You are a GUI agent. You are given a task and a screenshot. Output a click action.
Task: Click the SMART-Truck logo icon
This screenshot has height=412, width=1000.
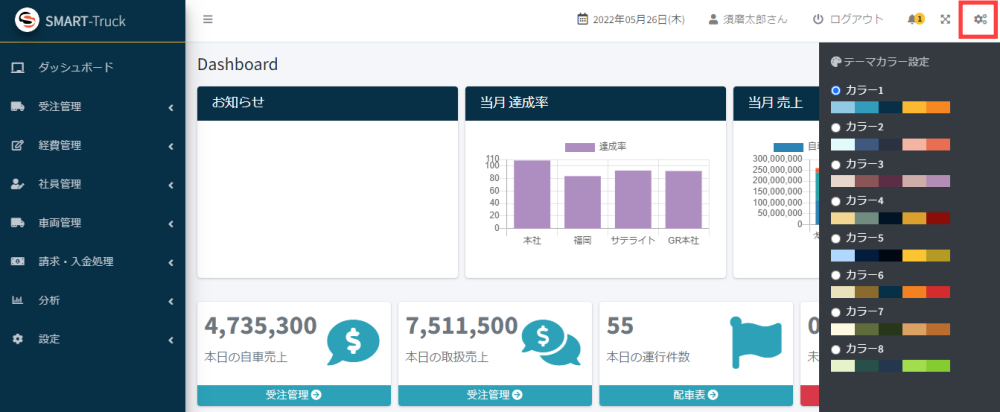point(27,20)
